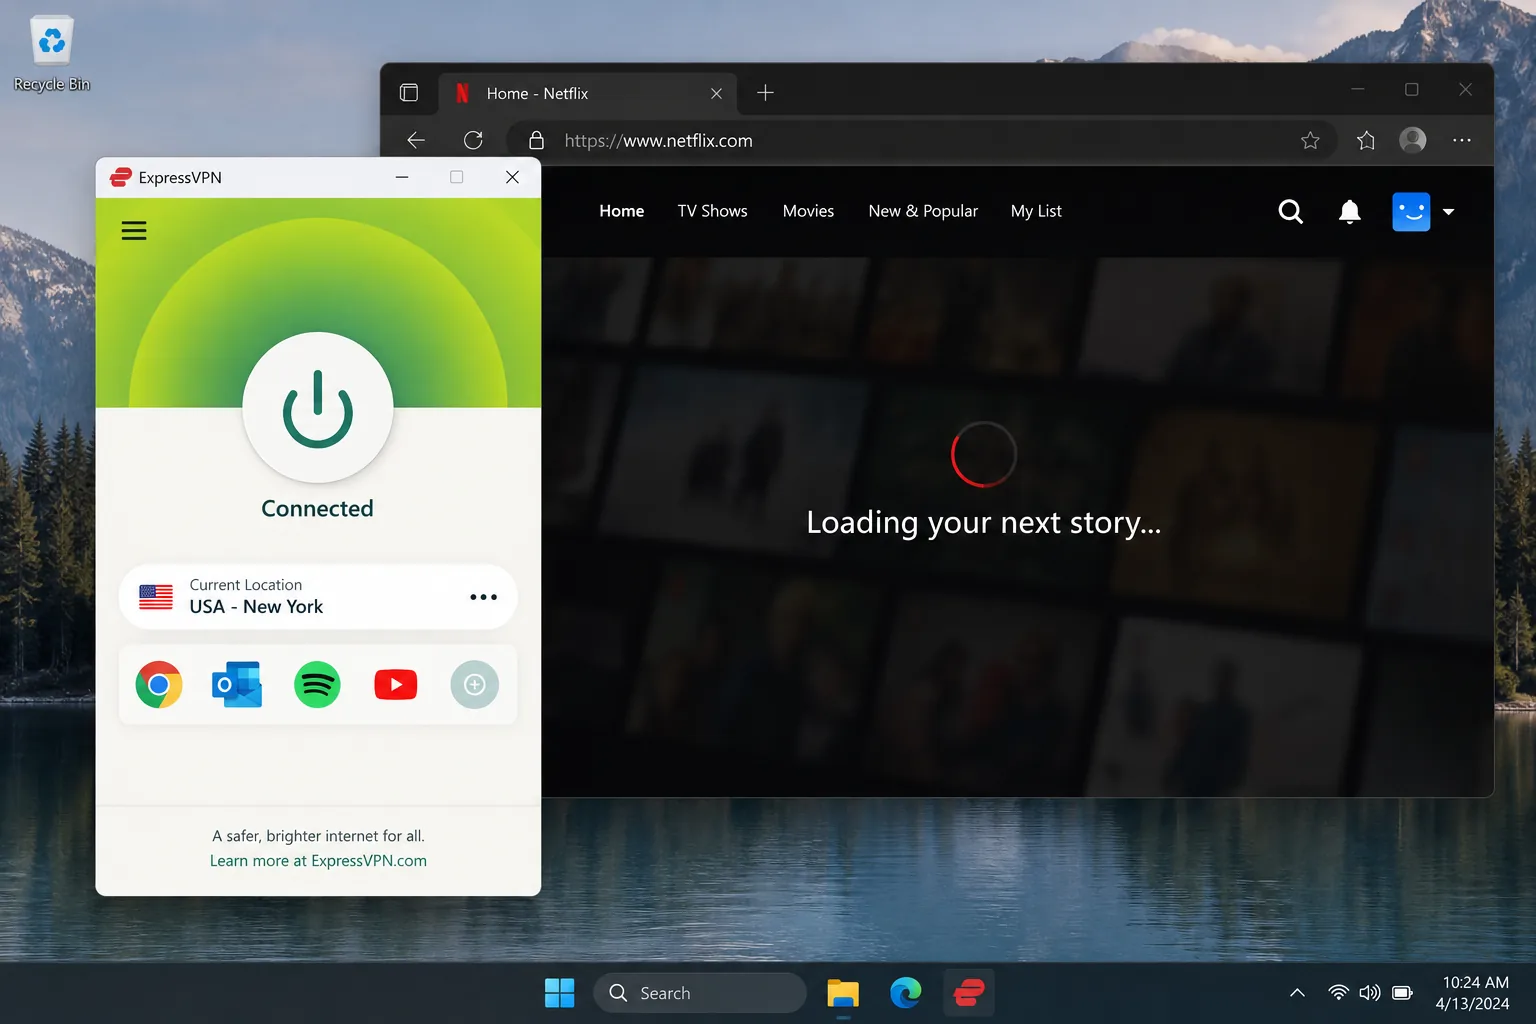Screen dimensions: 1536x1024
Task: Add a new shortcut in ExpressVPN
Action: tap(475, 685)
